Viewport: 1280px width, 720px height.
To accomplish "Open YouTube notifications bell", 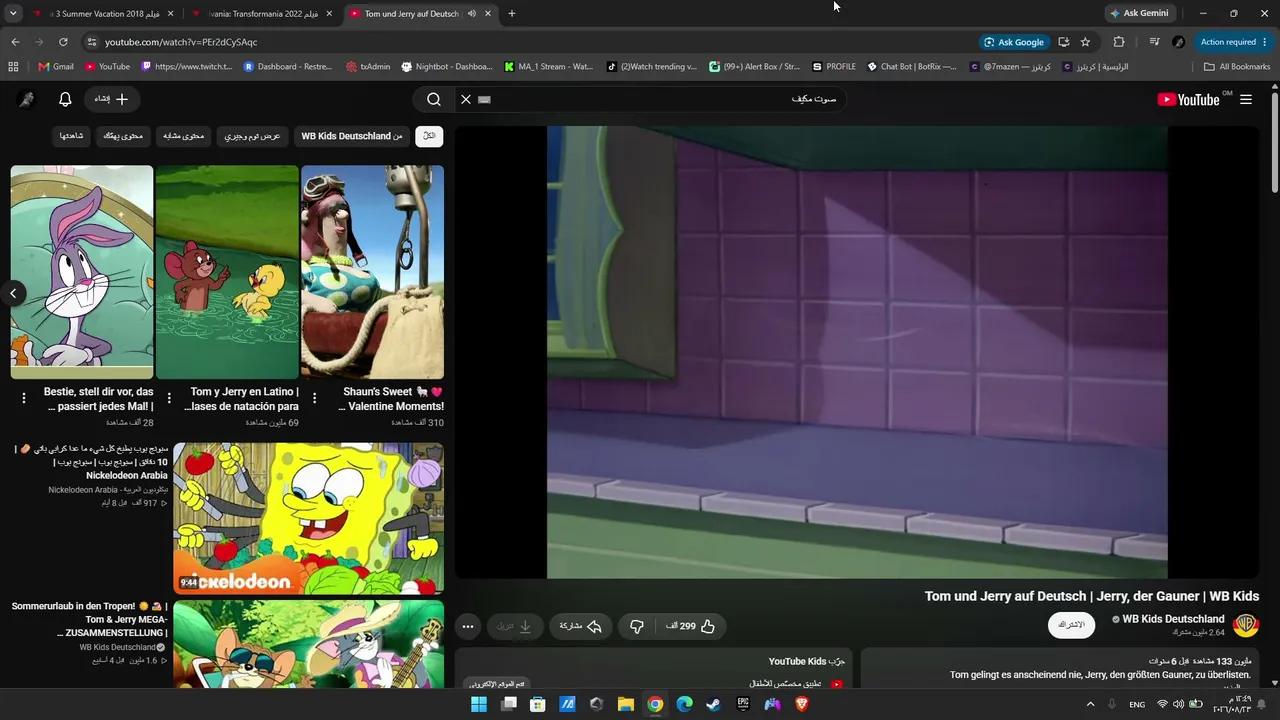I will pos(65,99).
